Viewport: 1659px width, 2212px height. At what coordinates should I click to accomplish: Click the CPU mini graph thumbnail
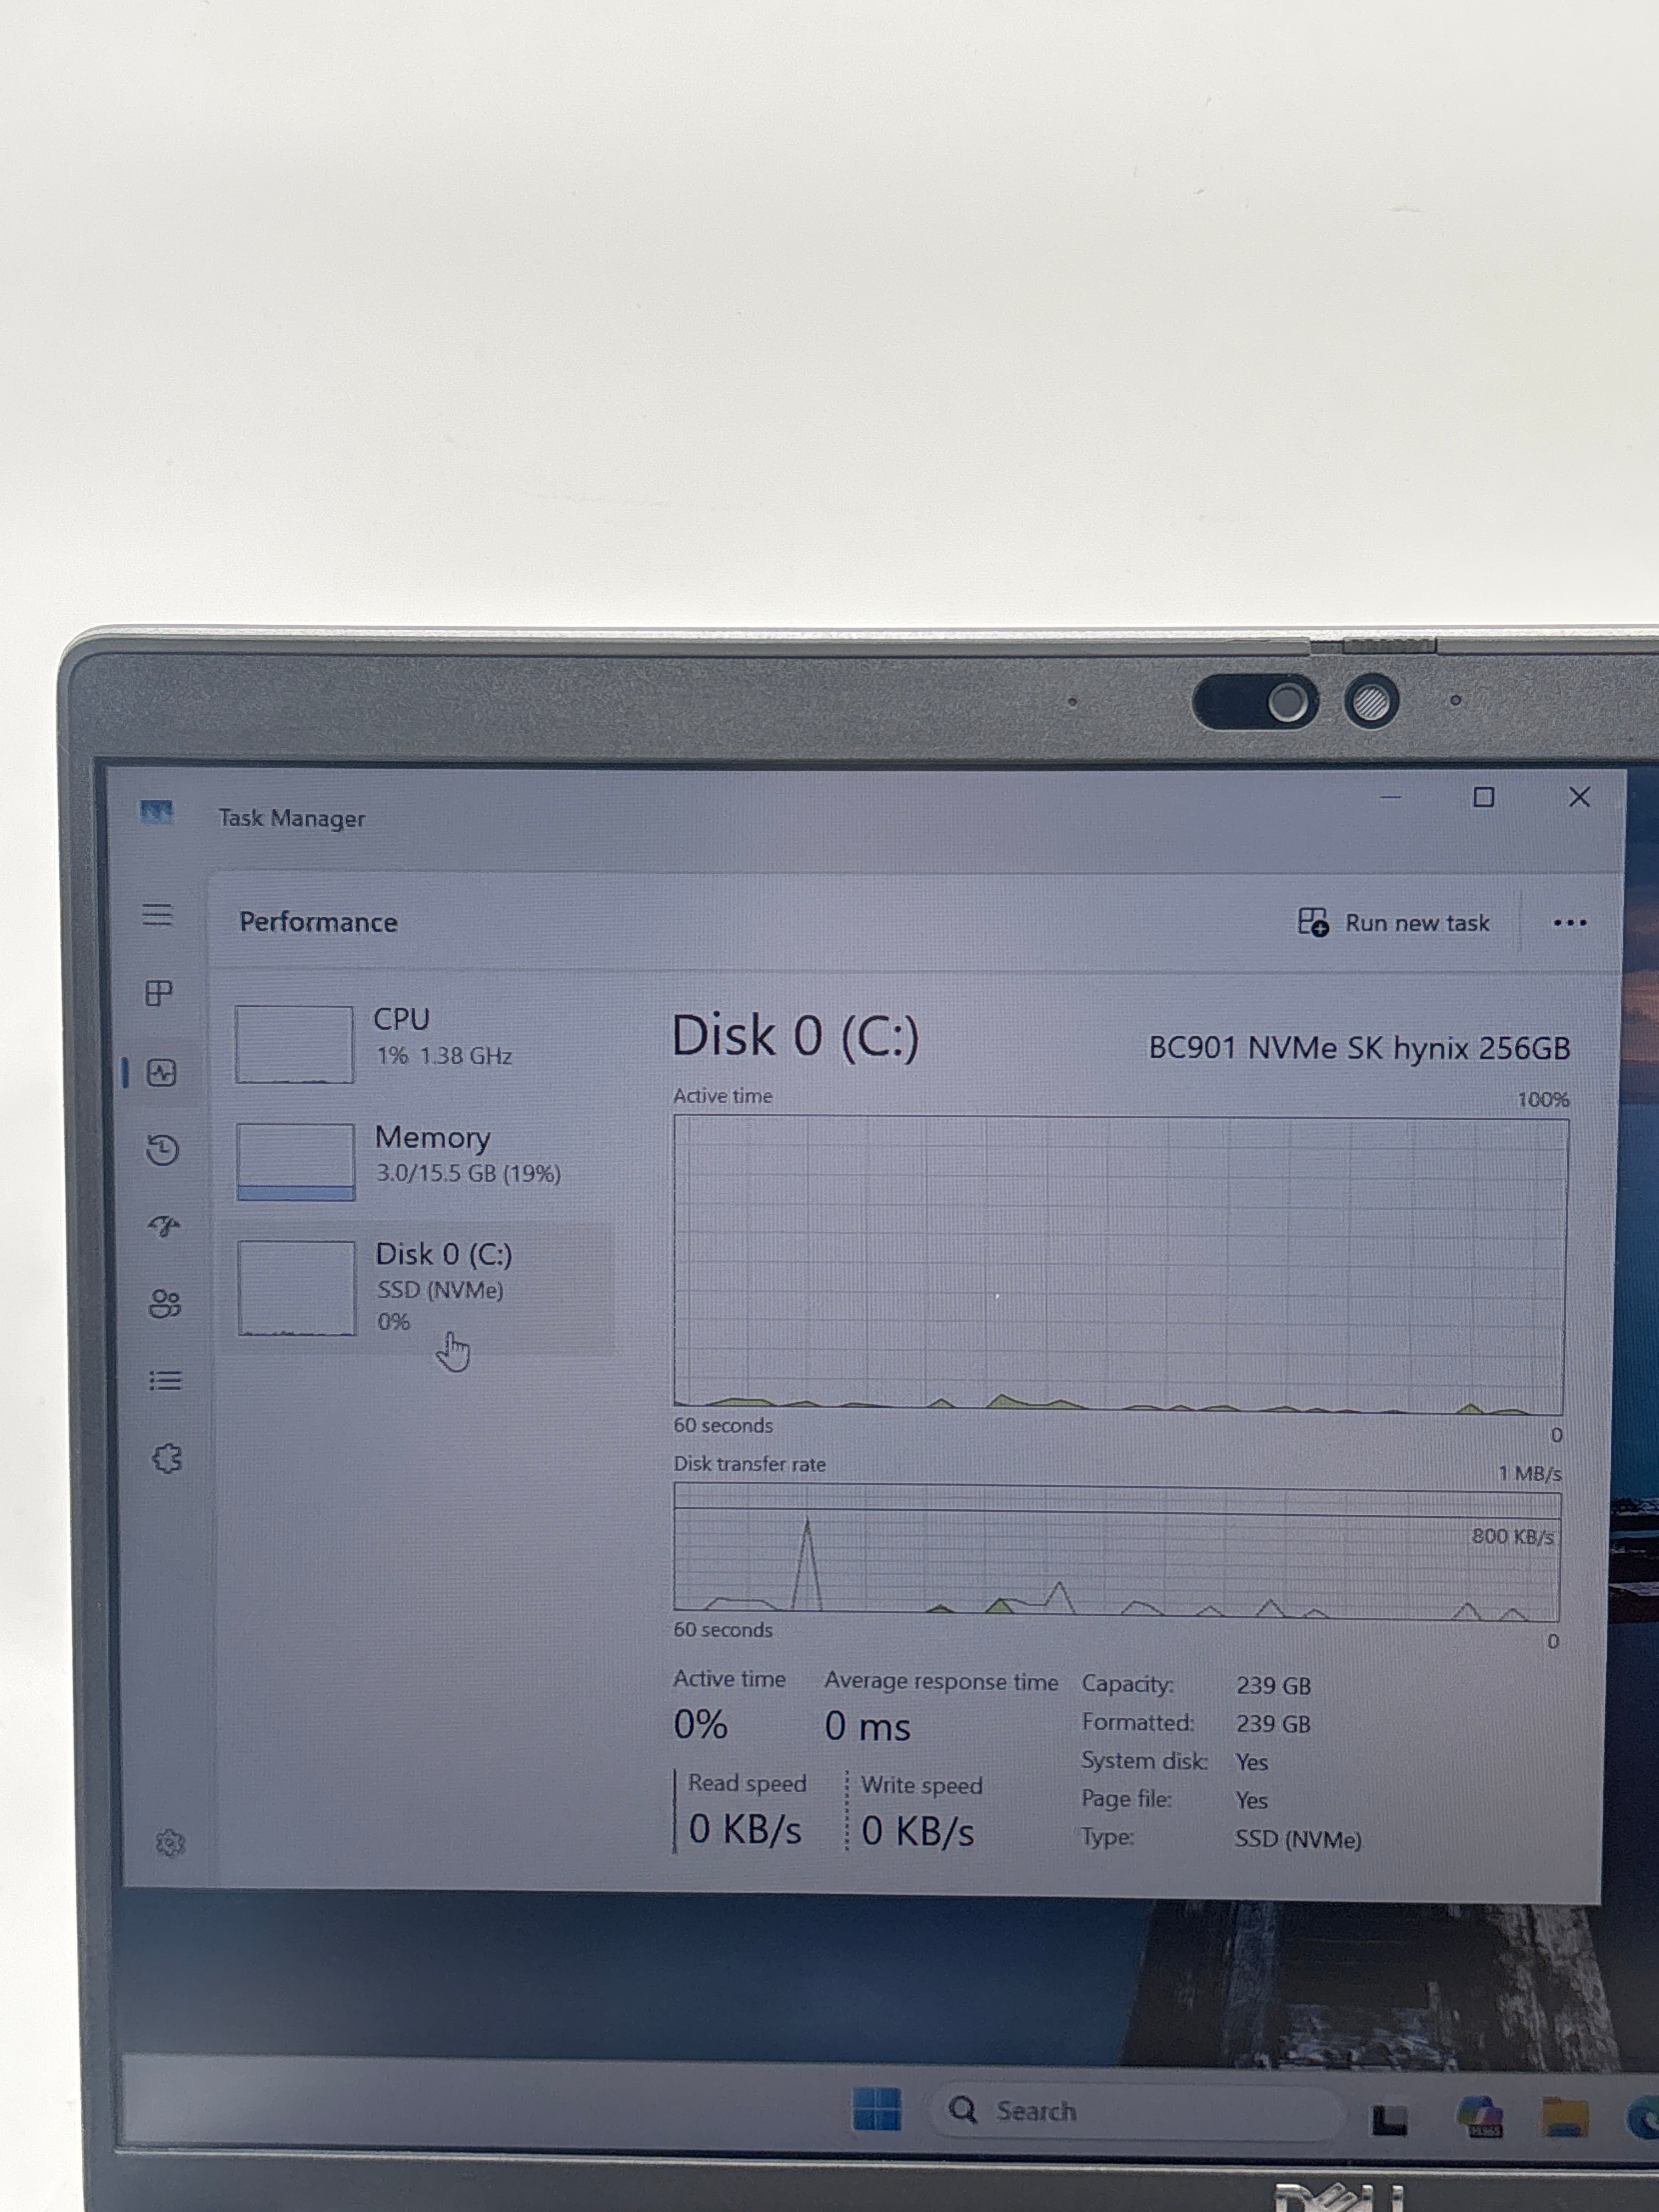(294, 1044)
